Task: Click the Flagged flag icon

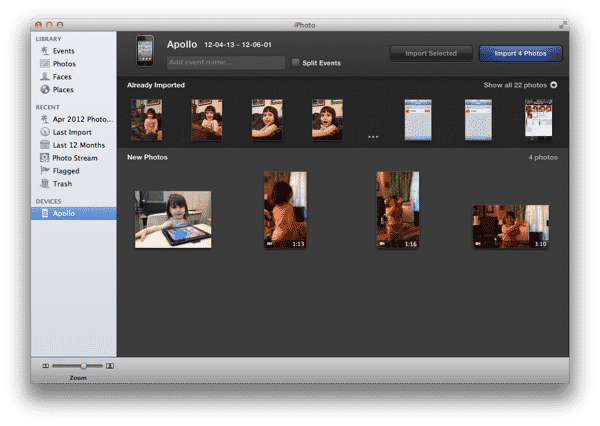Action: tap(45, 170)
